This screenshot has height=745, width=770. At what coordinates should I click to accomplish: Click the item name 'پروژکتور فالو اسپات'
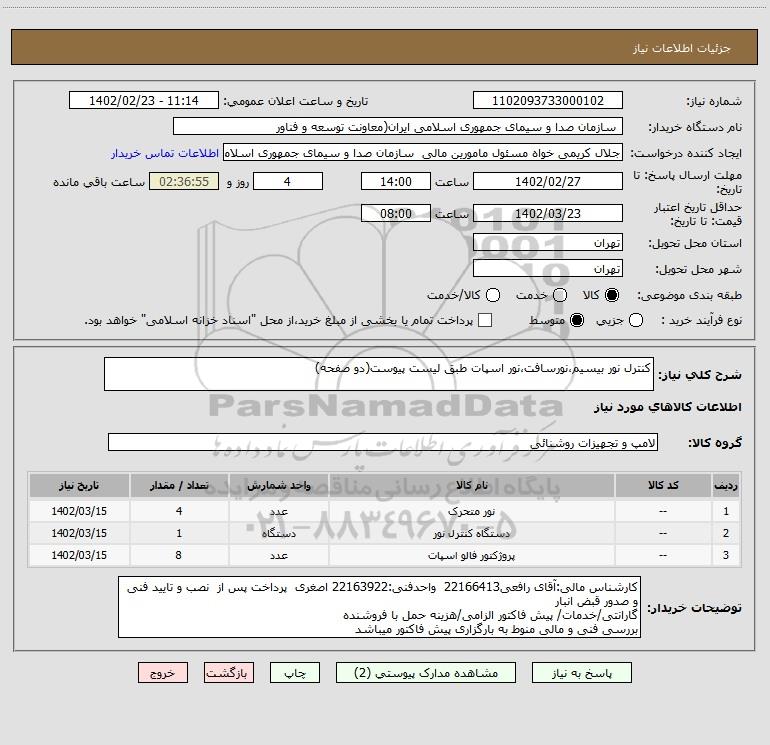coord(471,555)
